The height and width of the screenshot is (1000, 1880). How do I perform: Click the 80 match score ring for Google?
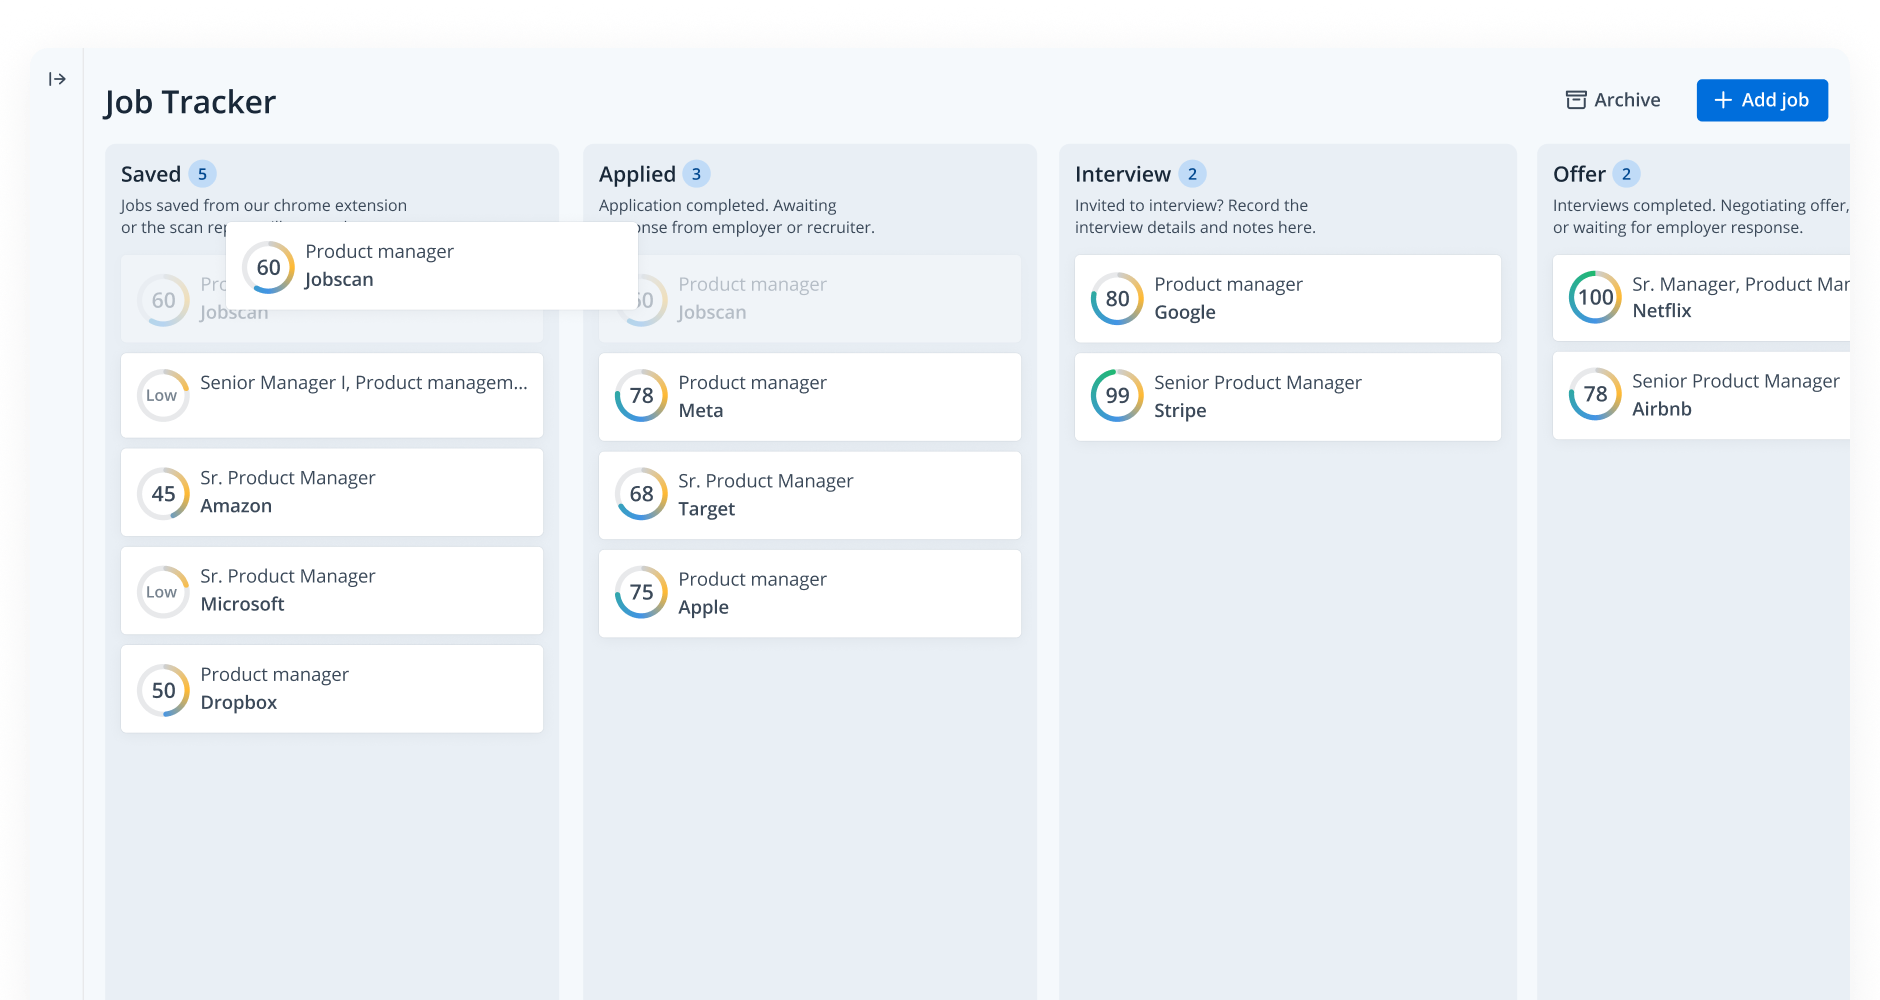(1117, 299)
